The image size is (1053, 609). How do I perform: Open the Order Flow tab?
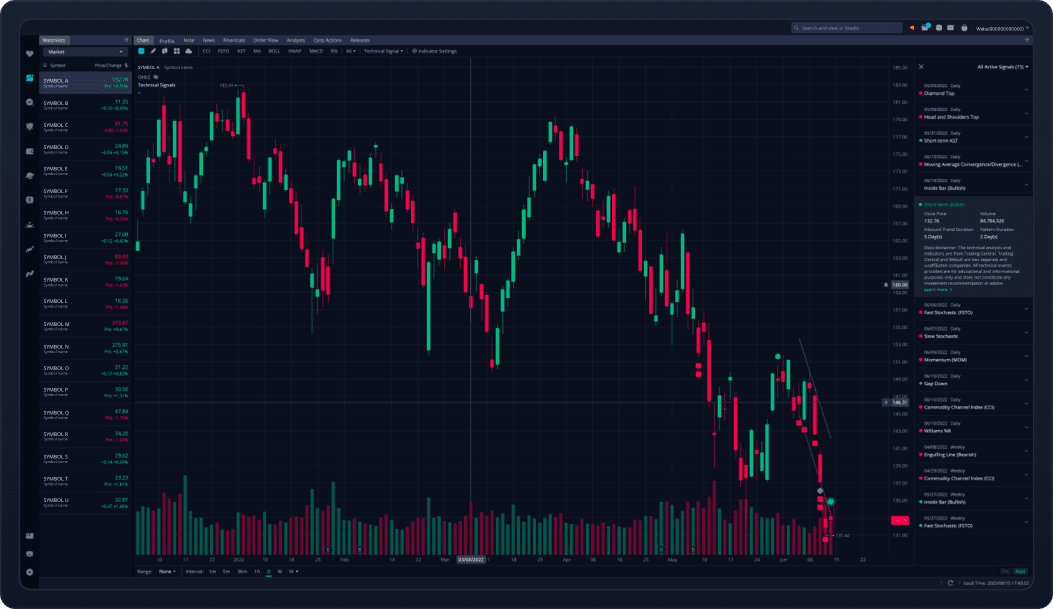[267, 40]
